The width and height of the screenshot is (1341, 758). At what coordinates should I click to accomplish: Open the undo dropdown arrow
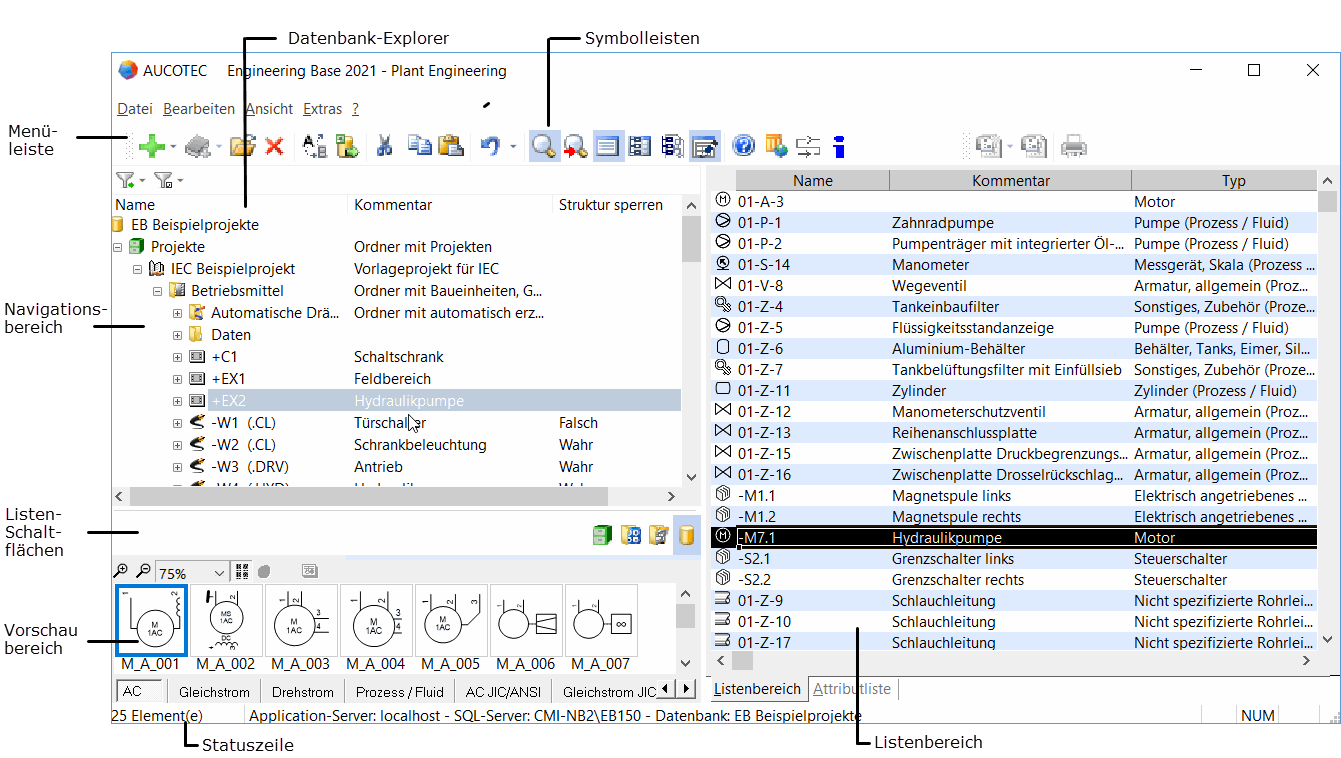click(513, 147)
